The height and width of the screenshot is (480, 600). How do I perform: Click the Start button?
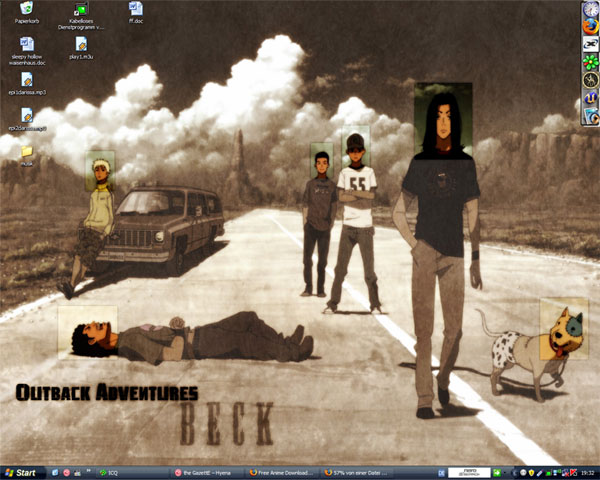coord(22,472)
